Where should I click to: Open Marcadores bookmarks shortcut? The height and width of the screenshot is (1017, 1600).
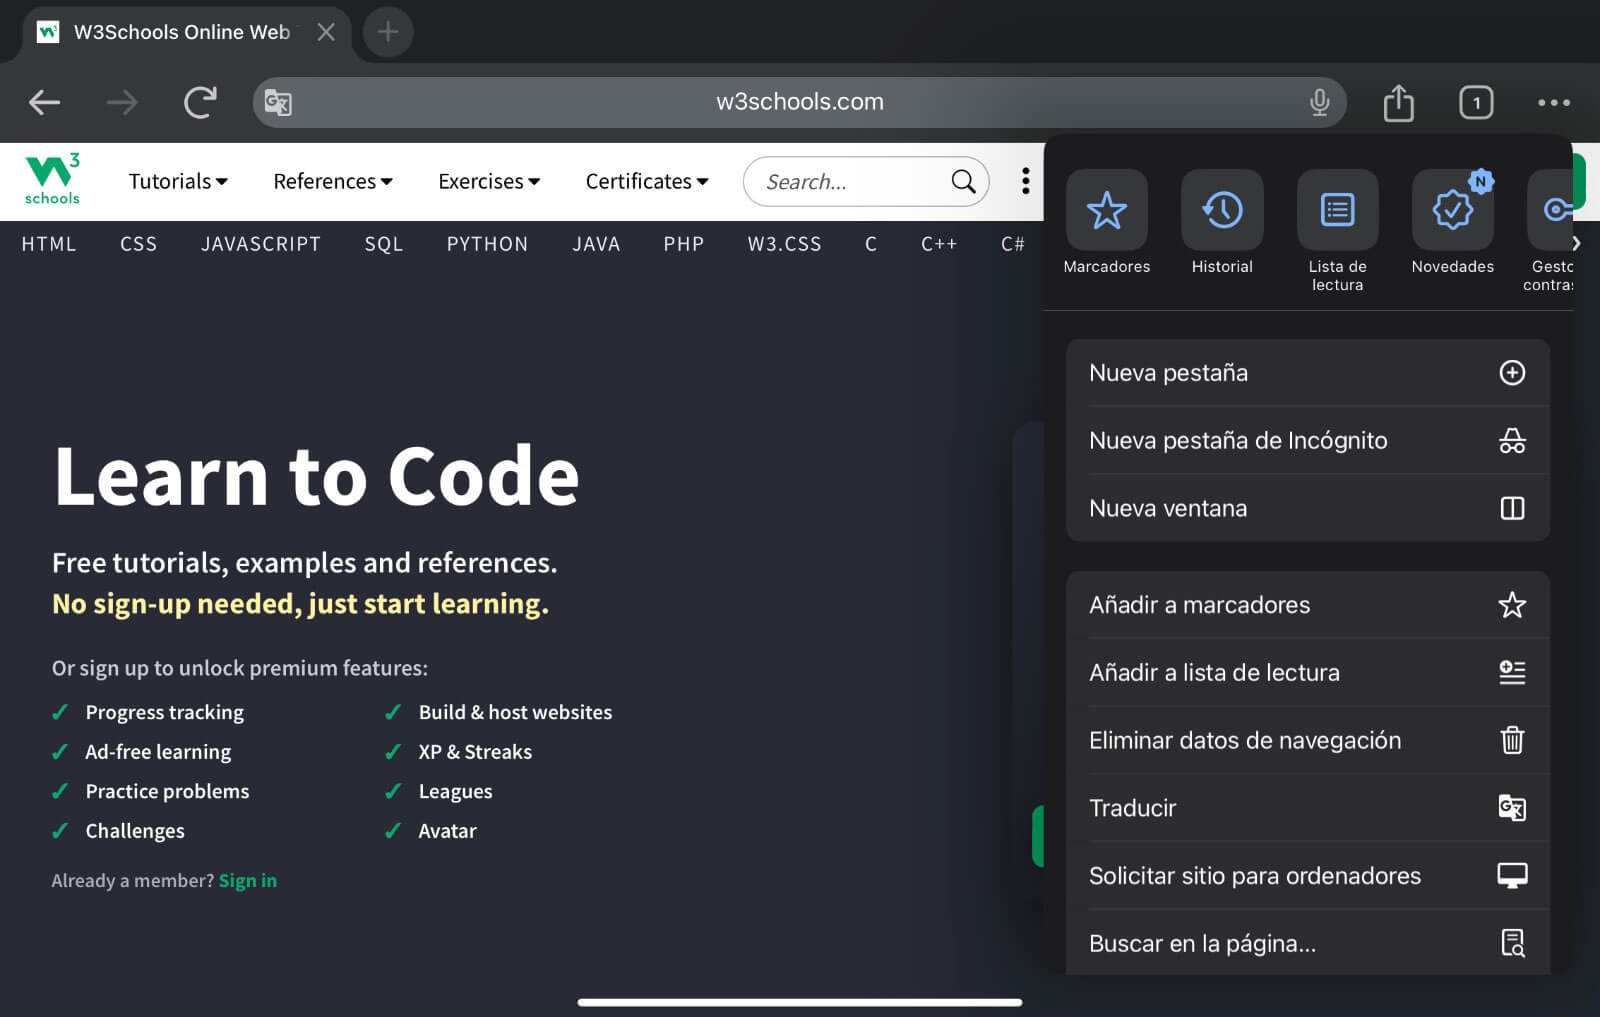[1106, 222]
